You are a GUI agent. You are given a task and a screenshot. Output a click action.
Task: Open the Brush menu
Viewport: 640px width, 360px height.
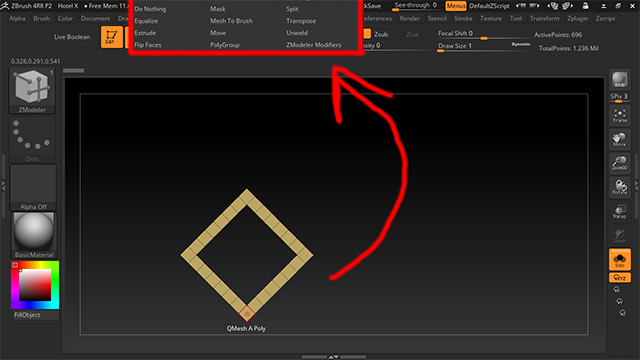(42, 18)
